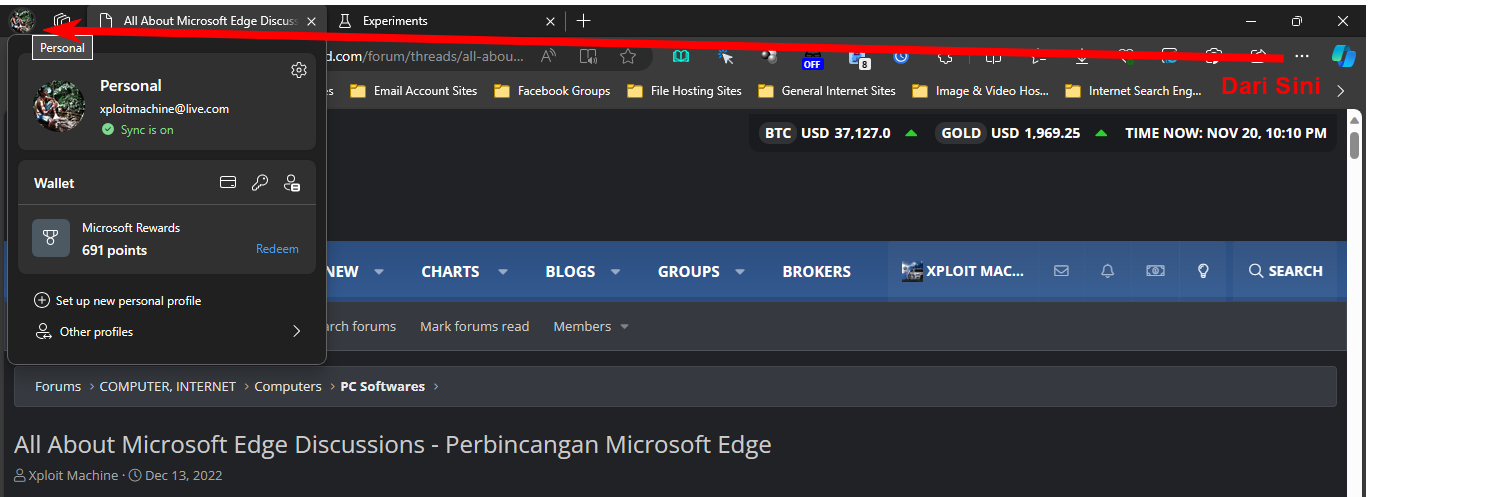
Task: Open the Copilot sidebar icon
Action: point(1343,56)
